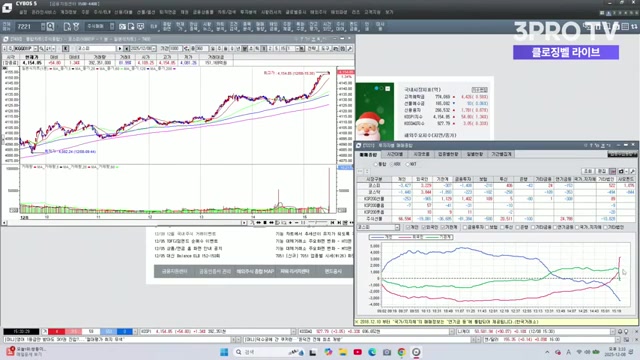Viewport: 640px width, 360px height.
Task: Click the 금융지원센터 button
Action: [x=174, y=271]
